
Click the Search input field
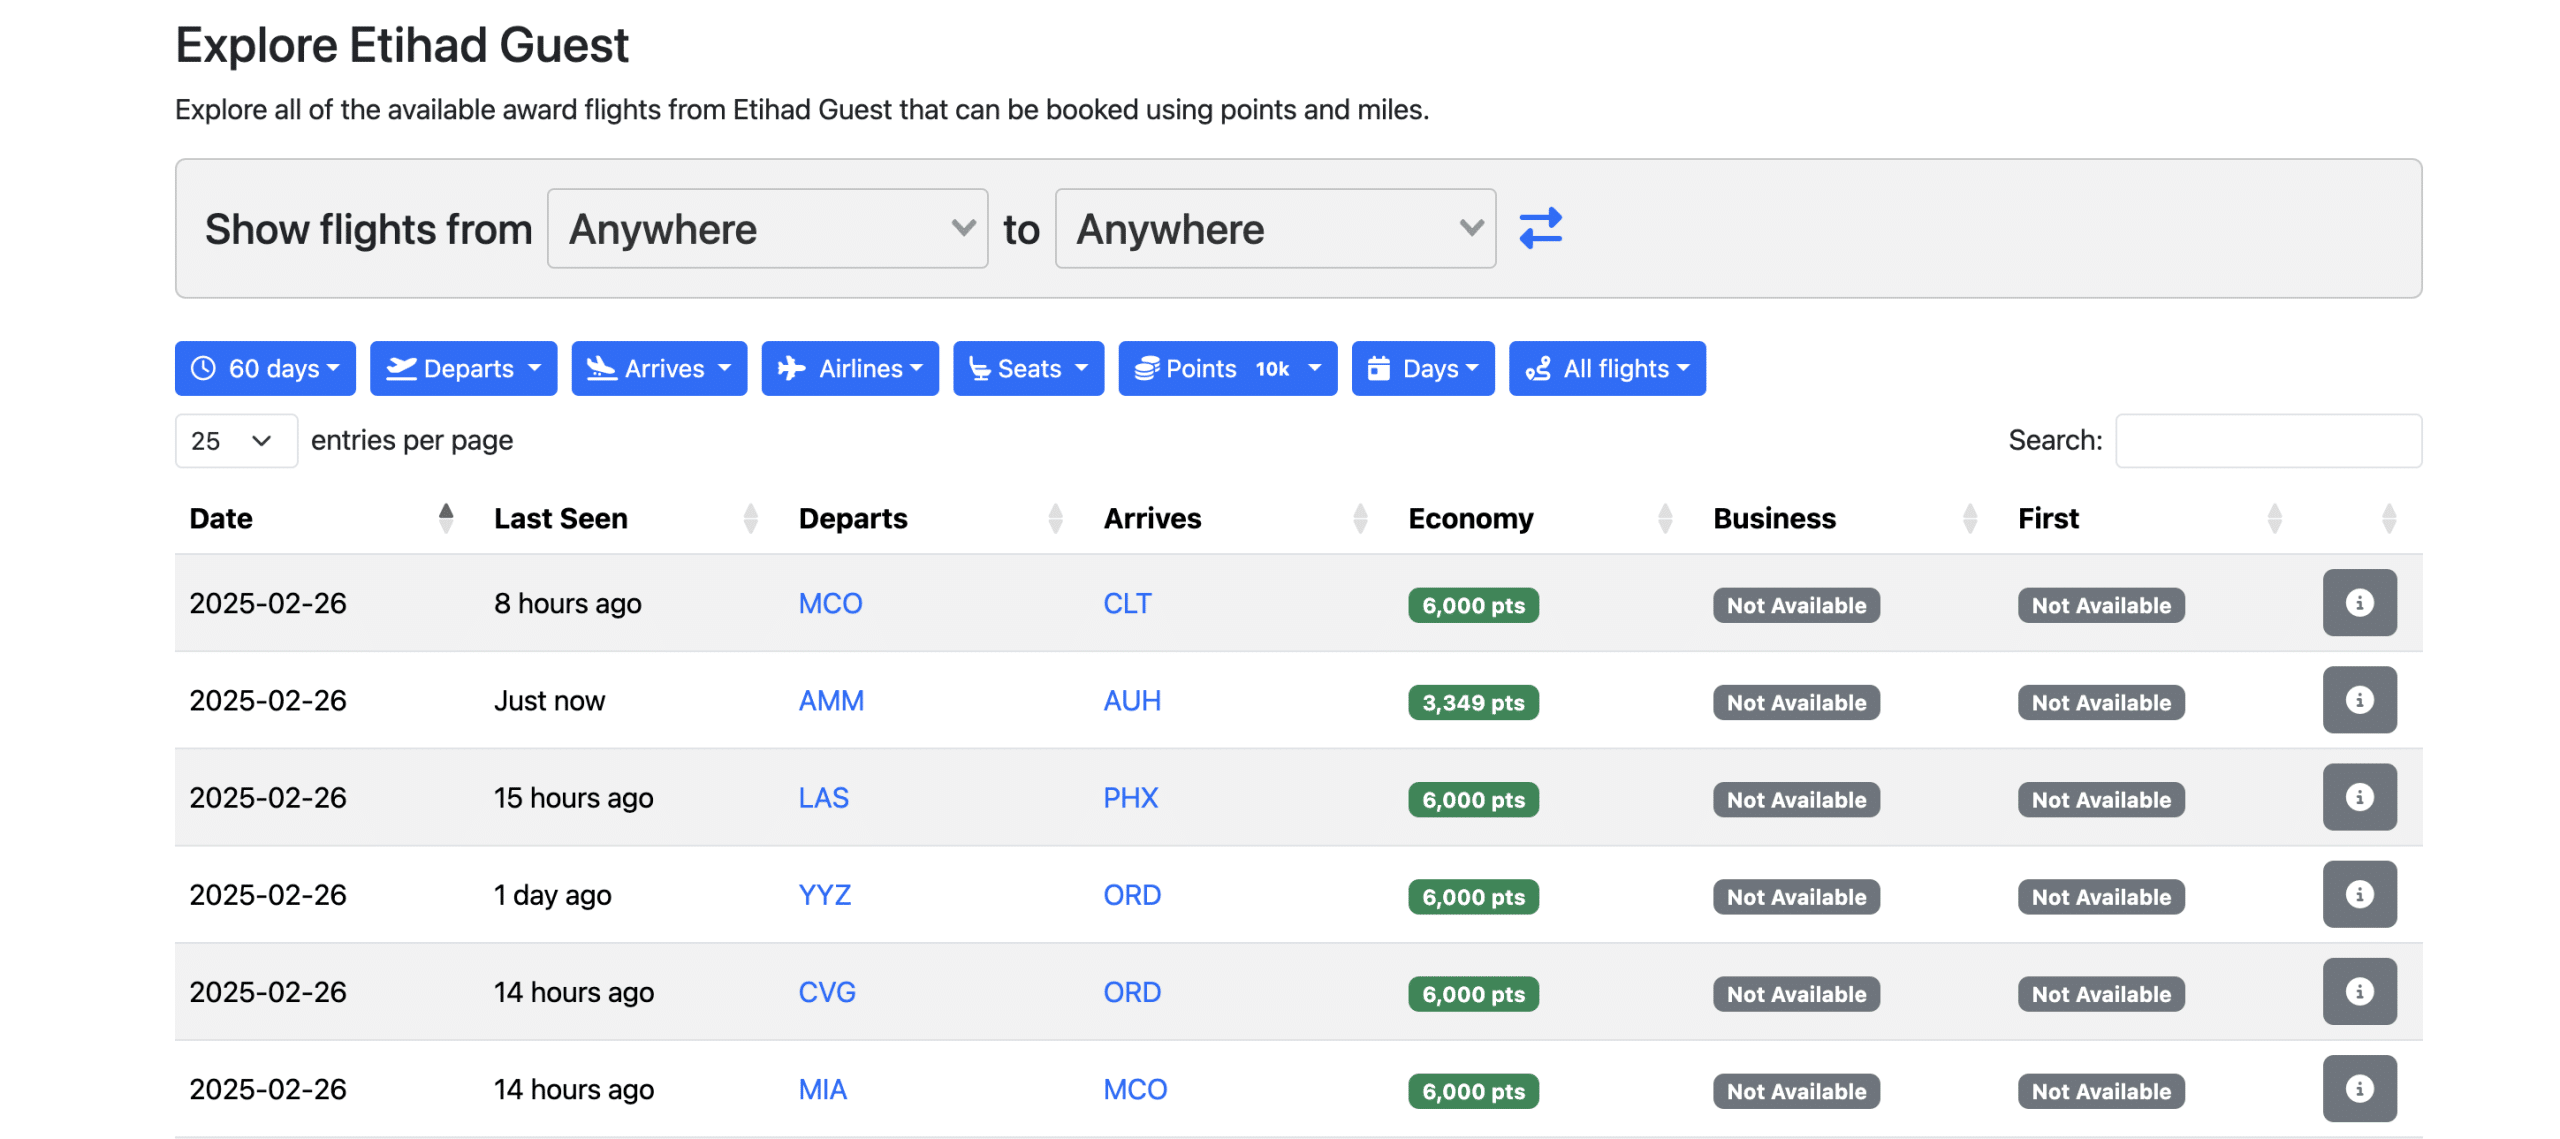coord(2267,441)
